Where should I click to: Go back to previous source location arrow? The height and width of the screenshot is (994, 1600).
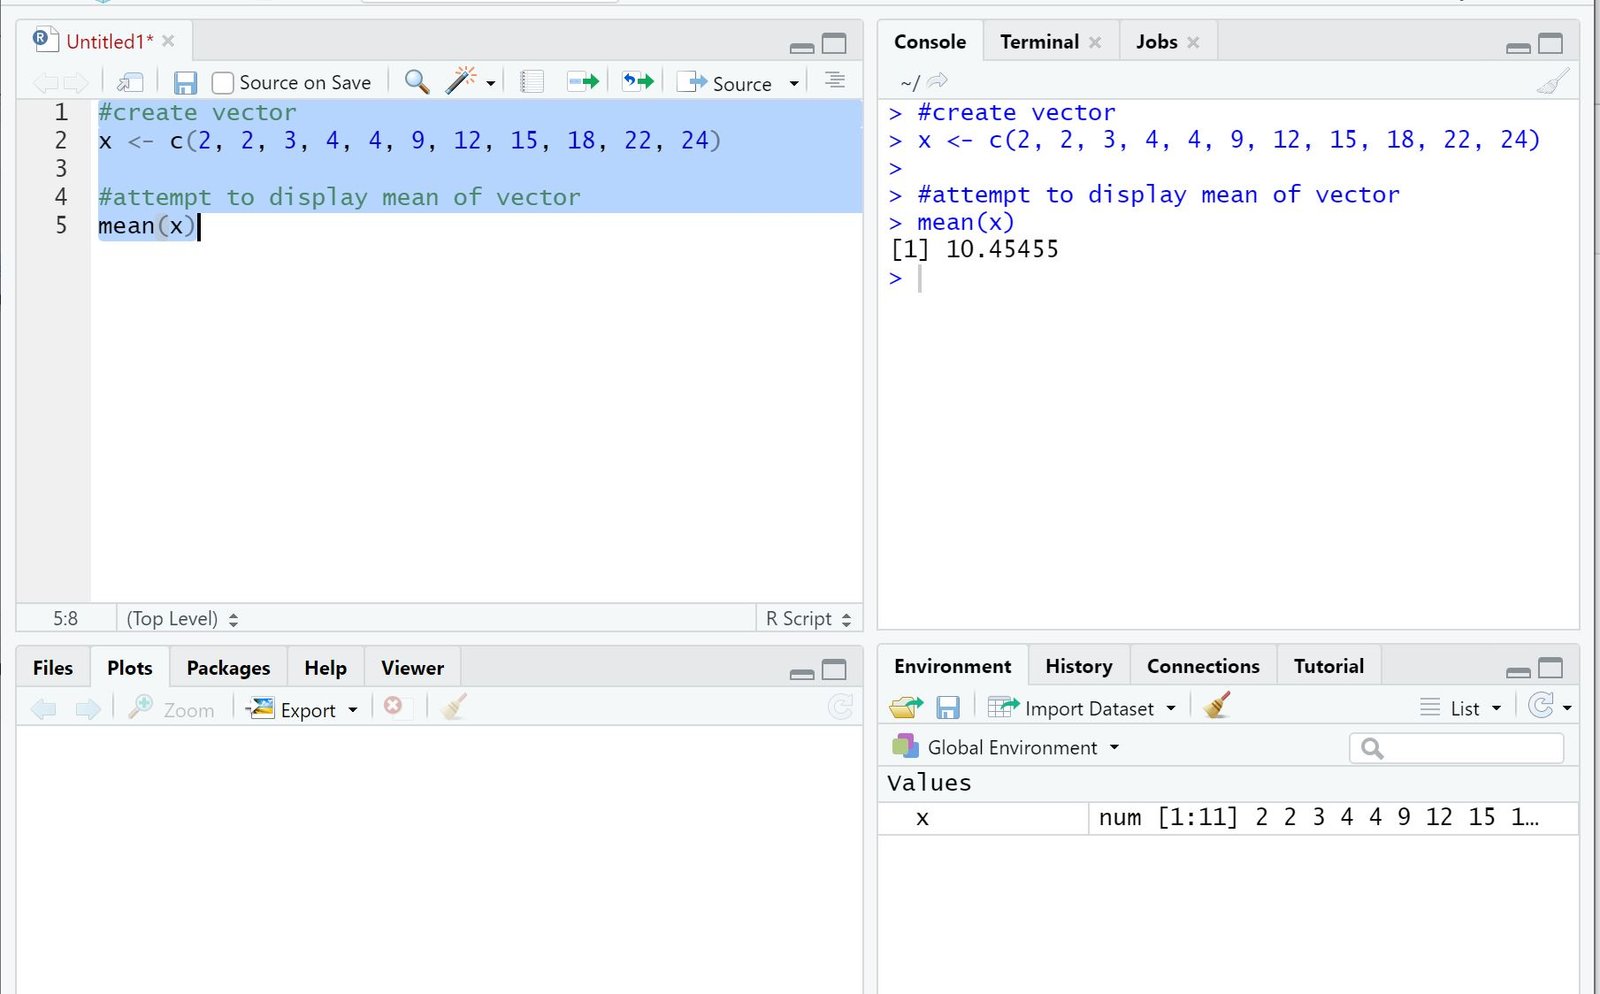pyautogui.click(x=44, y=82)
